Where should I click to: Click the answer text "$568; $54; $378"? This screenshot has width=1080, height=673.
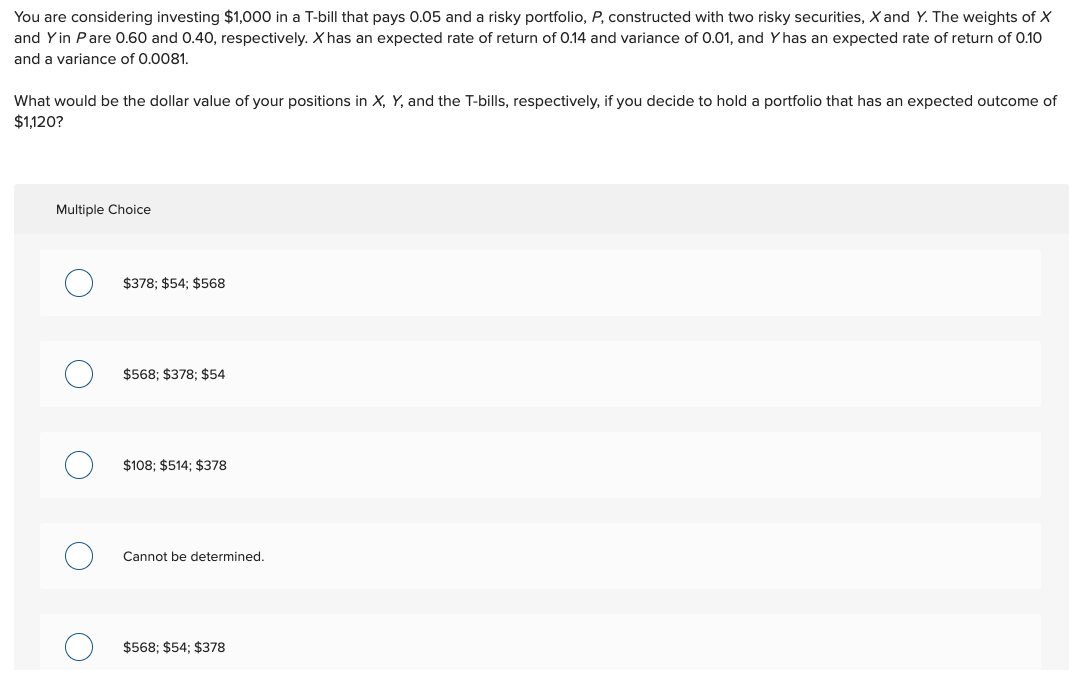[x=174, y=647]
